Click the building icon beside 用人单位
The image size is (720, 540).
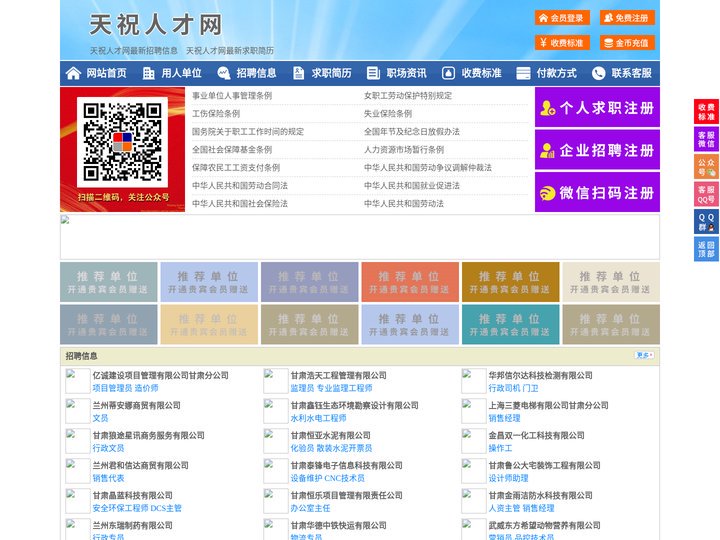point(148,73)
